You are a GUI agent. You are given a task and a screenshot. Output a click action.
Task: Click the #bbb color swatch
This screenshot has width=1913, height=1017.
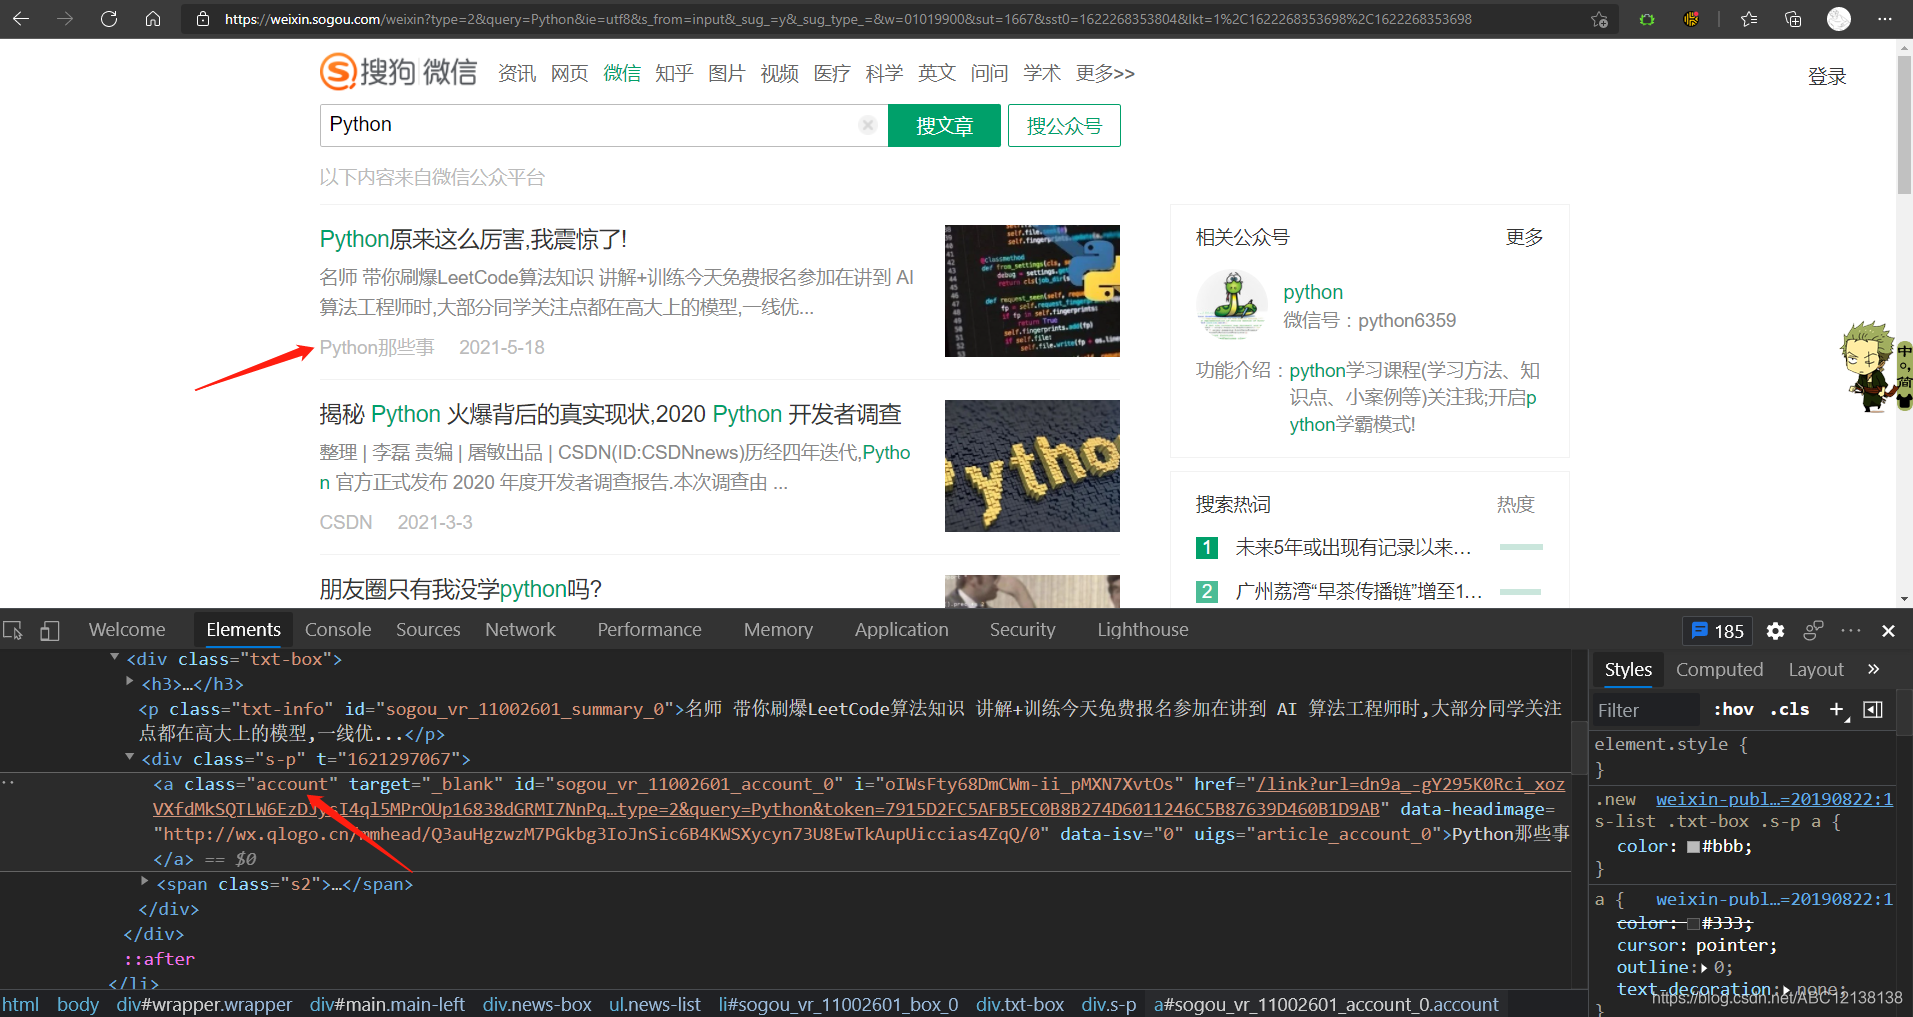pyautogui.click(x=1693, y=847)
